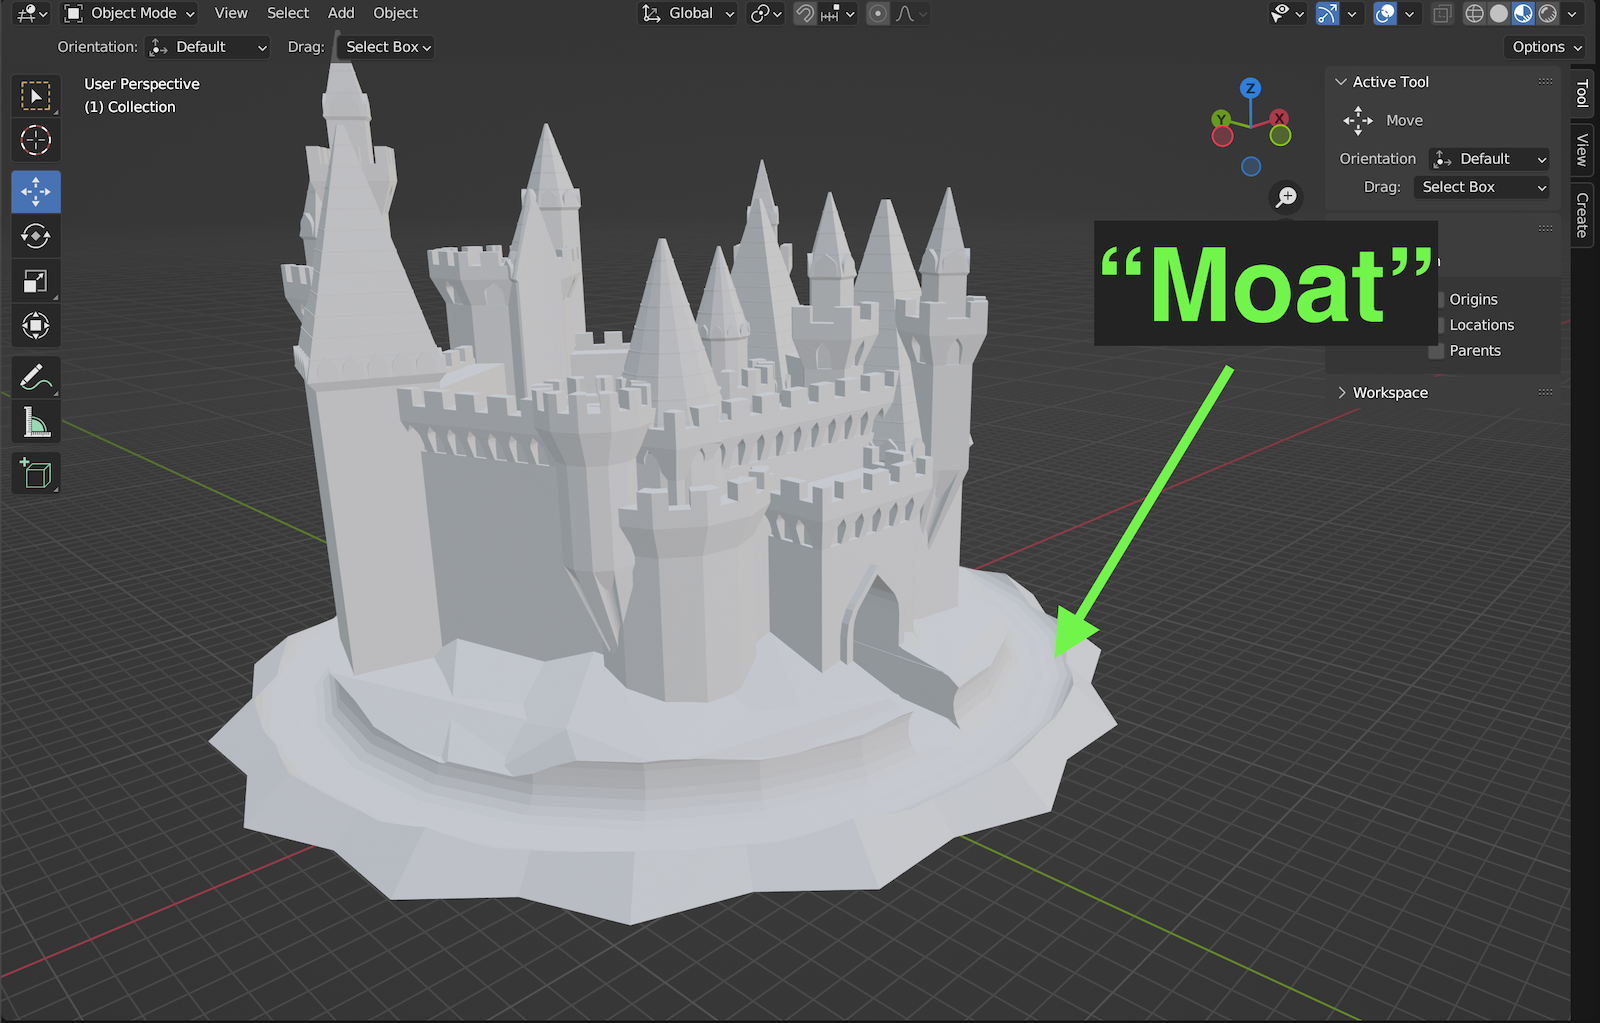Click the zoom magnifier viewport button
Screen dimensions: 1600x1023
click(1286, 197)
